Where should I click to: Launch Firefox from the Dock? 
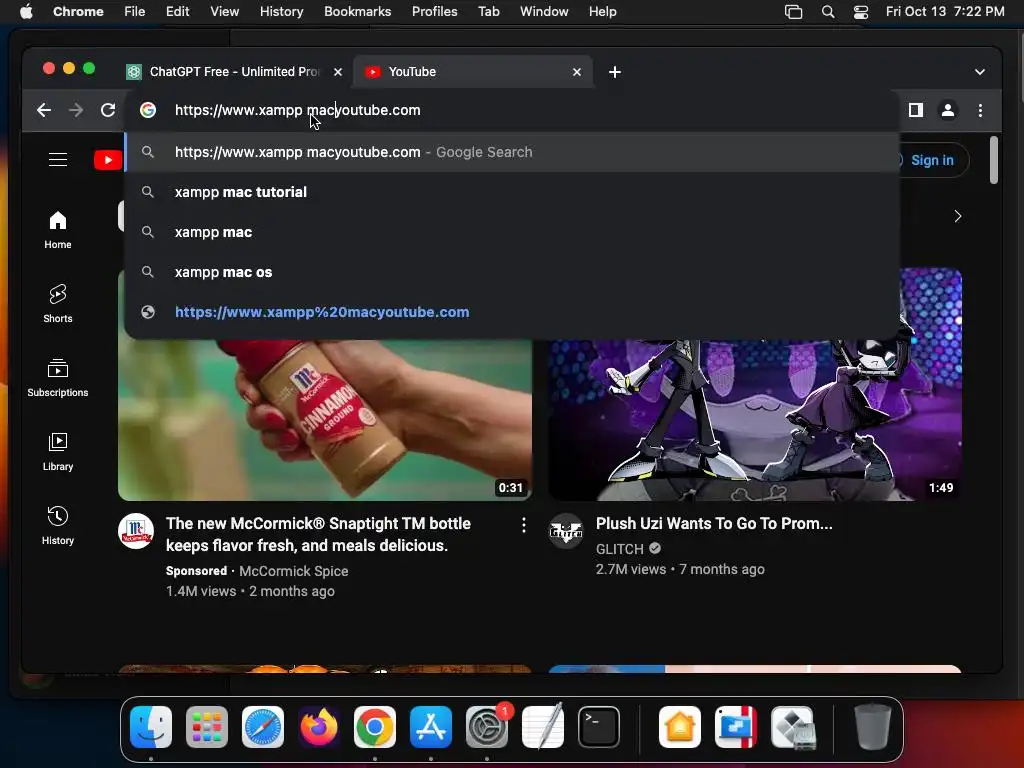click(319, 727)
